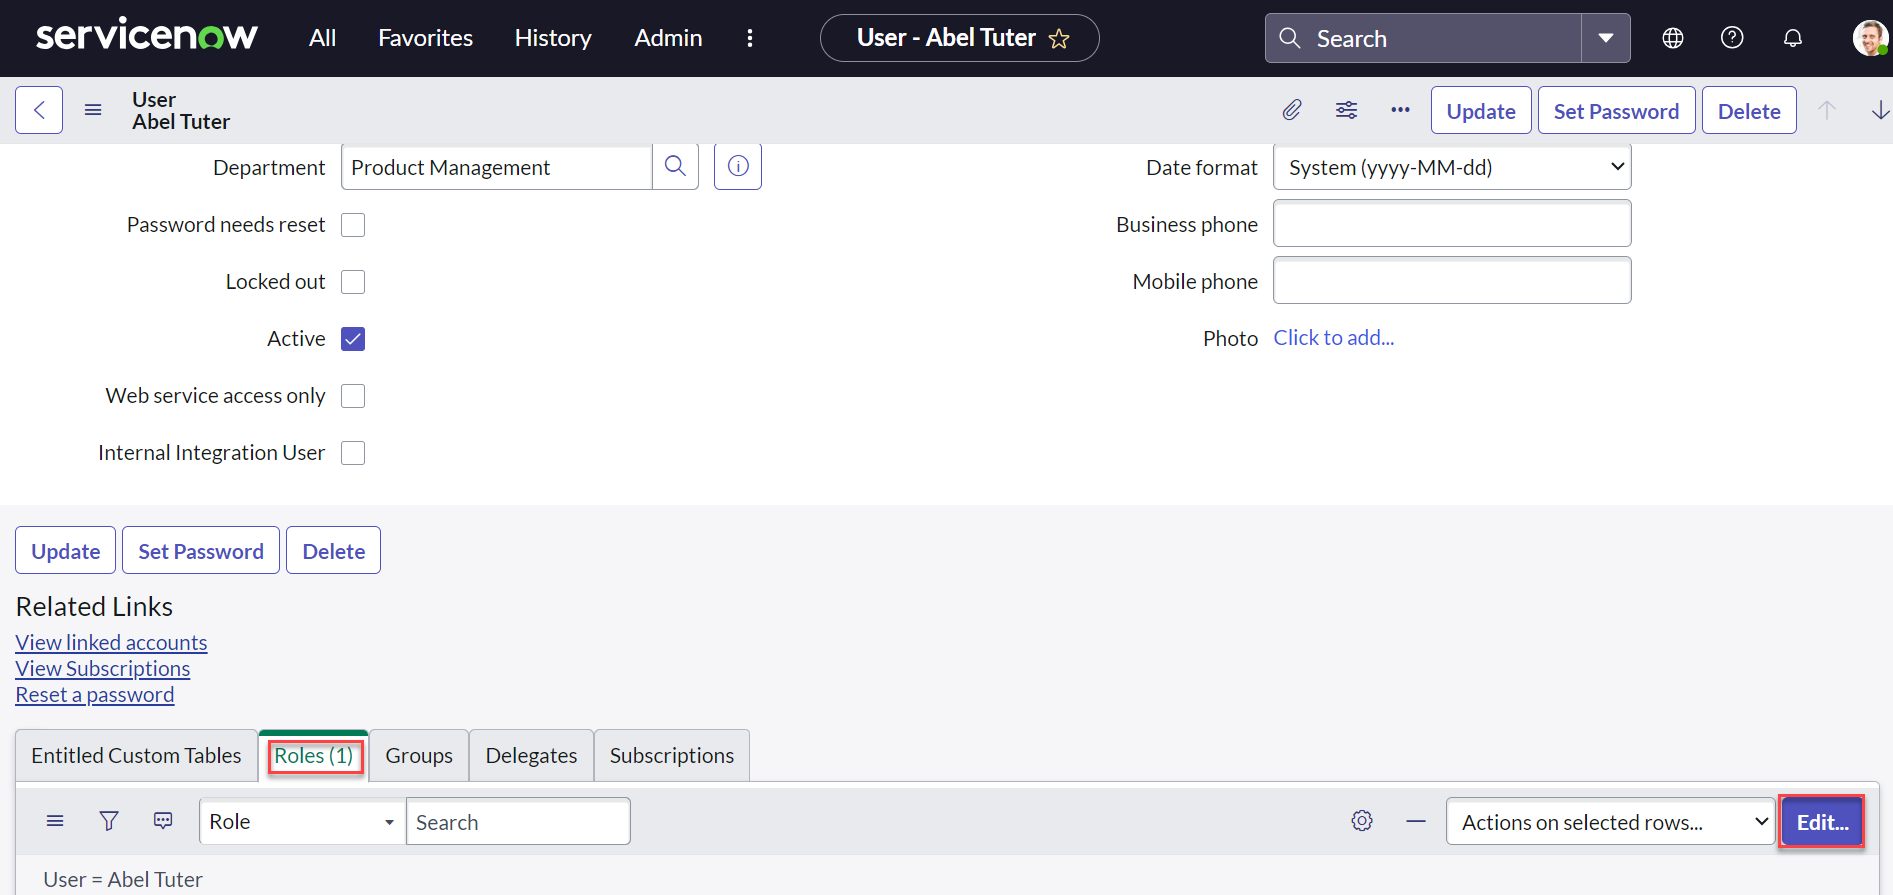Open personalize form settings icon
1893x895 pixels.
pos(1346,110)
